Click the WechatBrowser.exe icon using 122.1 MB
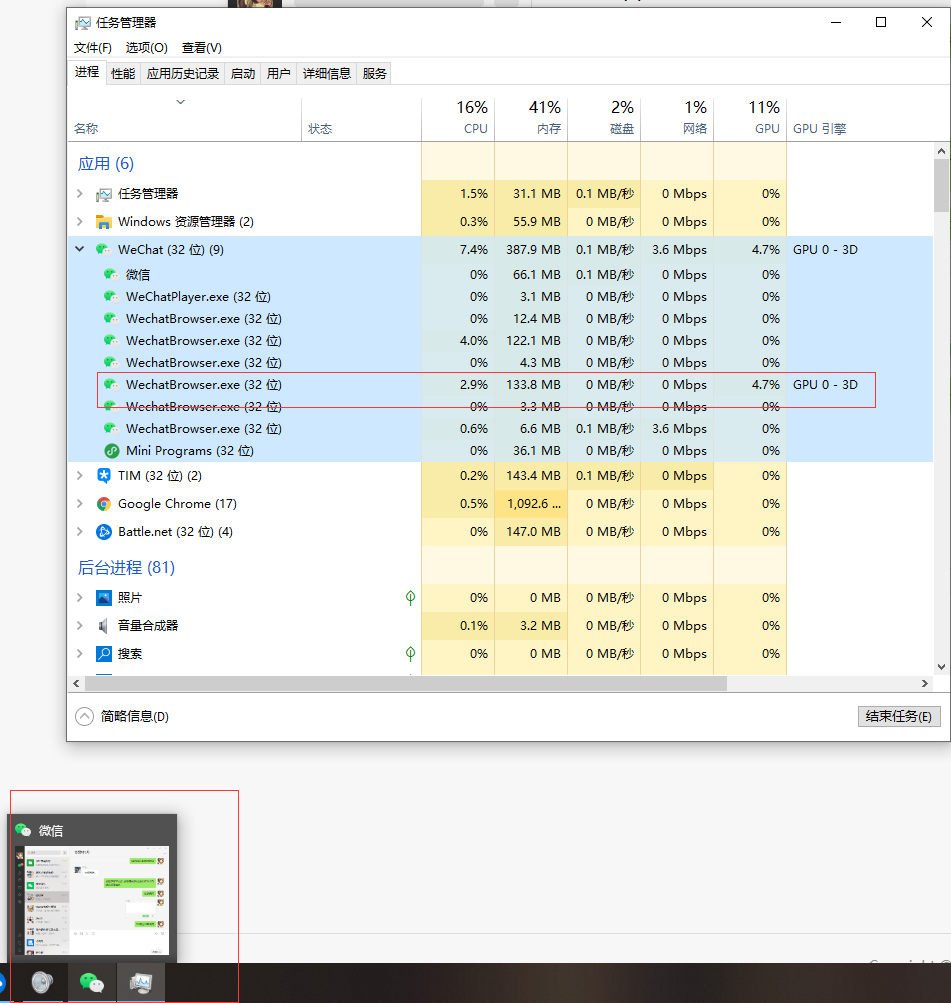 click(111, 340)
